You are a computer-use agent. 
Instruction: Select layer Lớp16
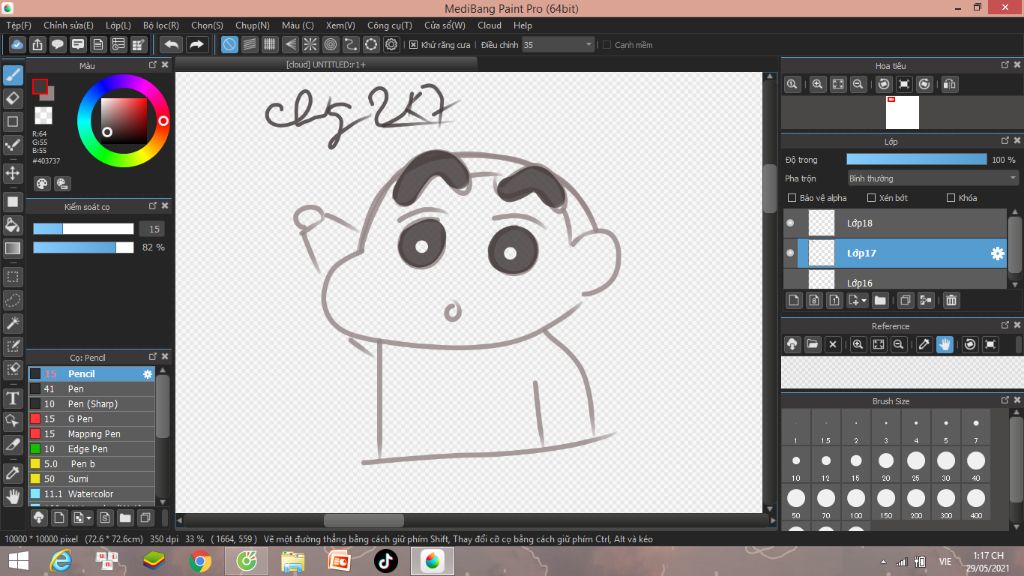(895, 281)
